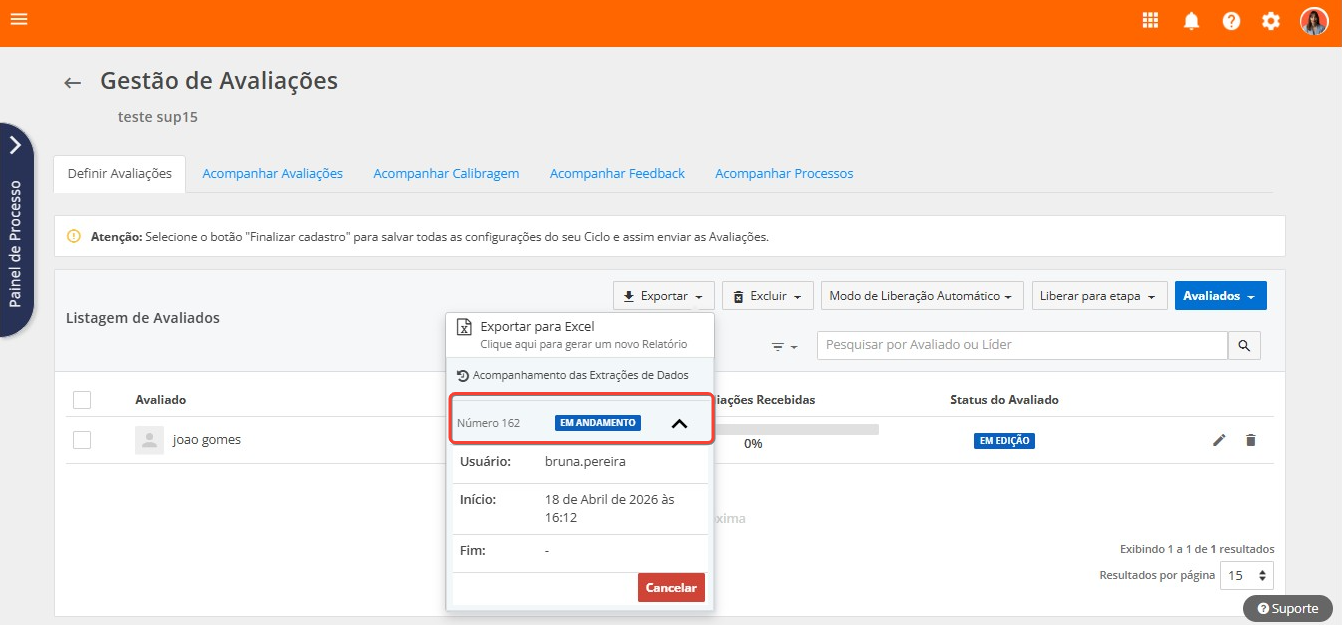Edit joao gomes with pencil icon
The image size is (1342, 625).
1219,440
